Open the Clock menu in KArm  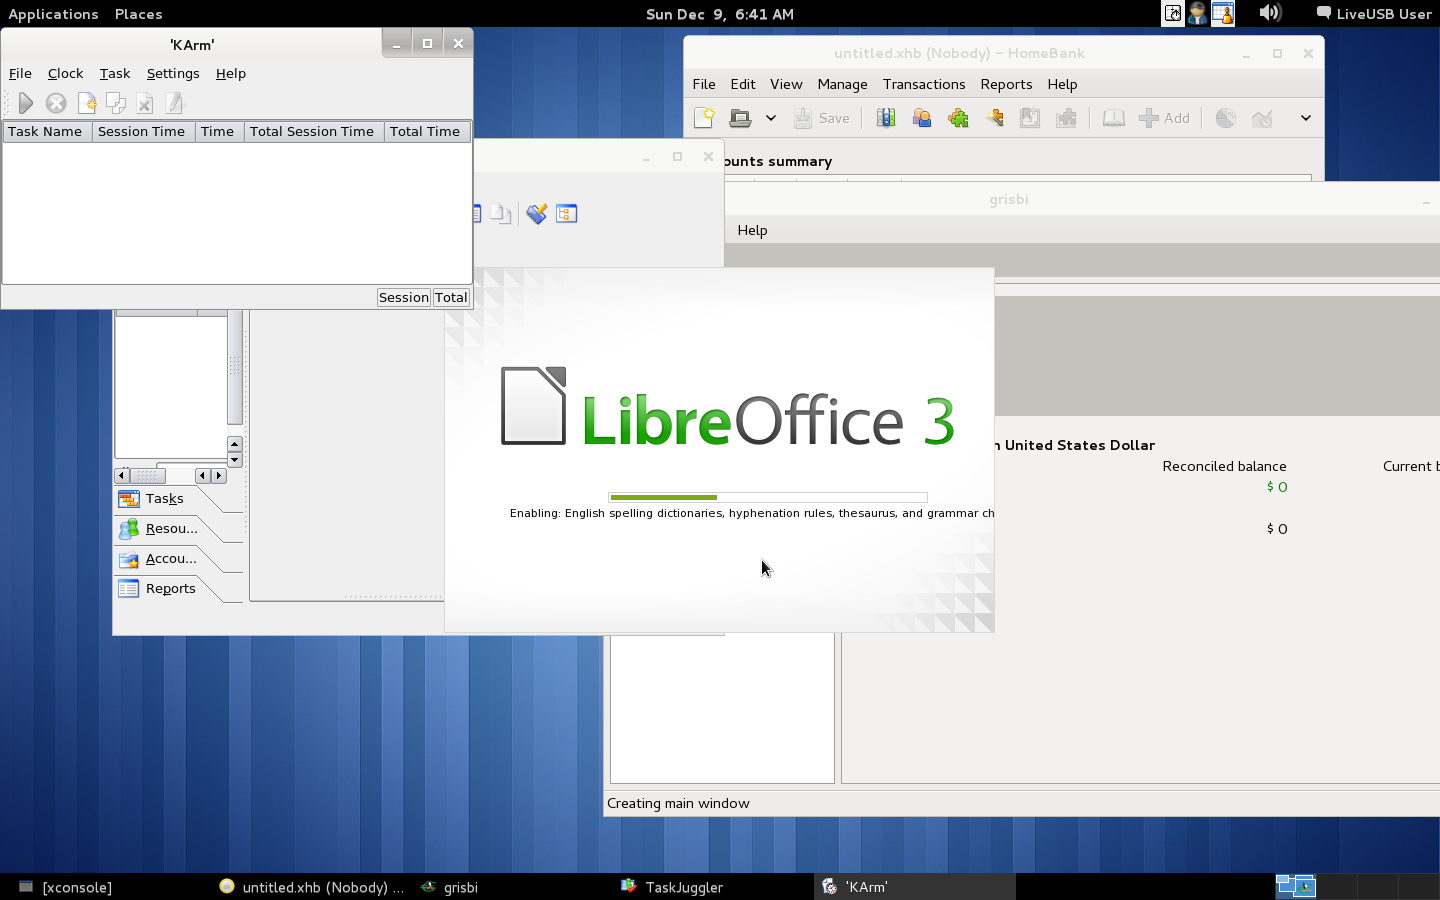[65, 74]
